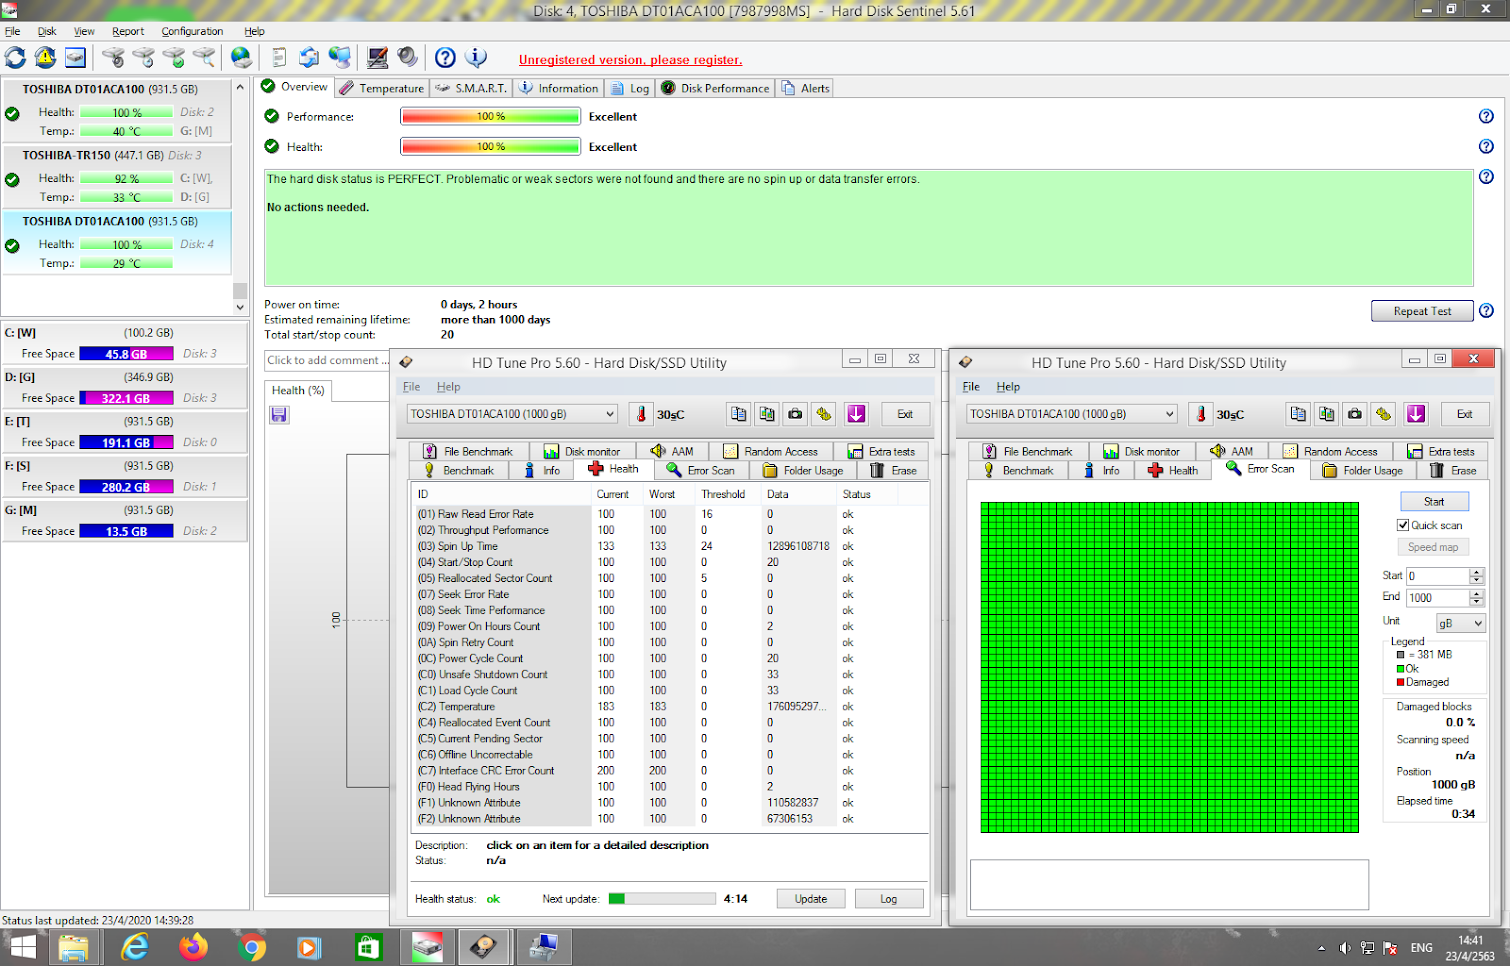The height and width of the screenshot is (966, 1510).
Task: Open the Configuration menu
Action: pyautogui.click(x=192, y=31)
